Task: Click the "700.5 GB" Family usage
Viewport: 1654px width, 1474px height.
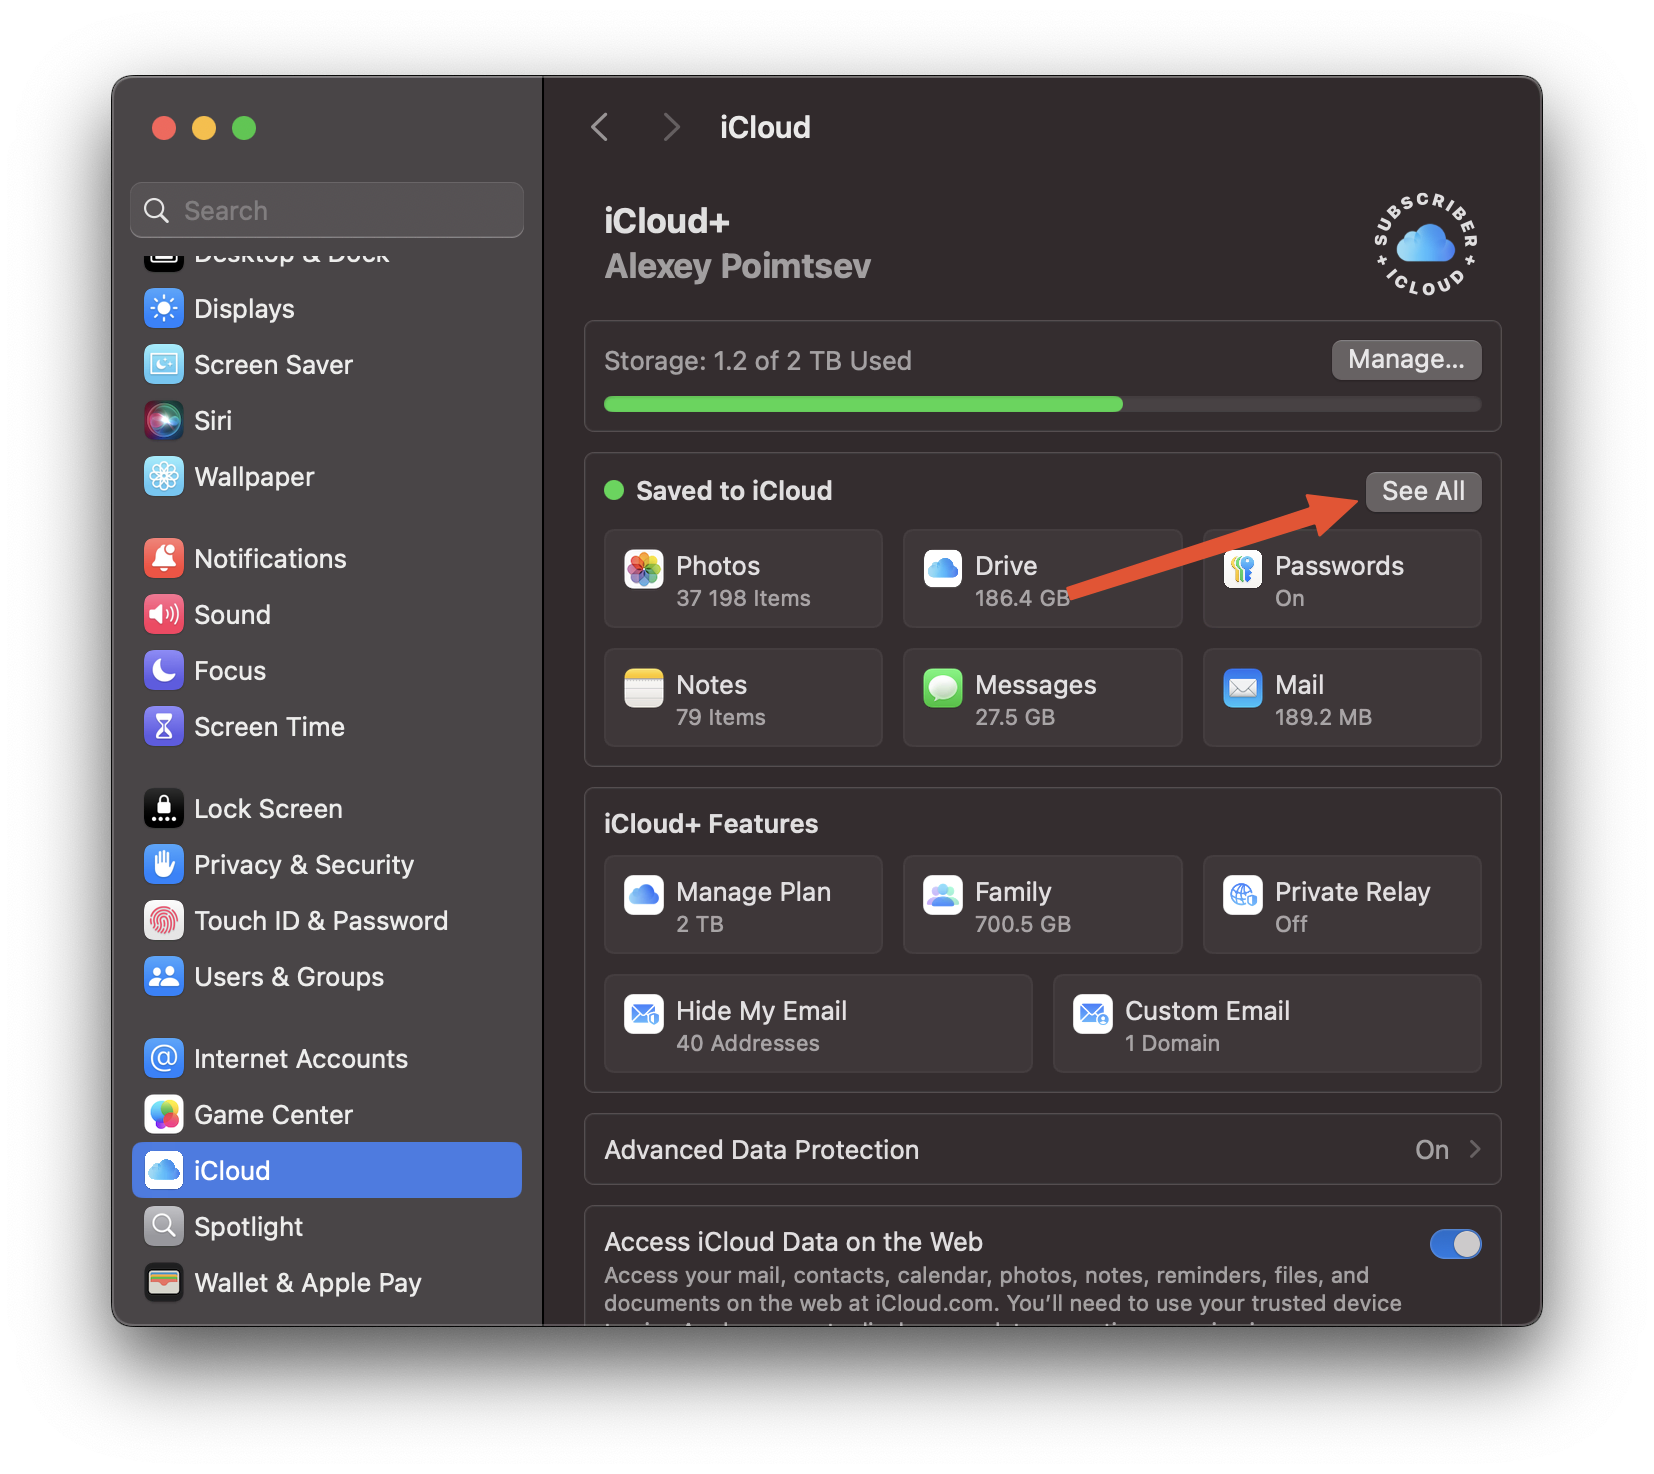Action: pos(1023,924)
